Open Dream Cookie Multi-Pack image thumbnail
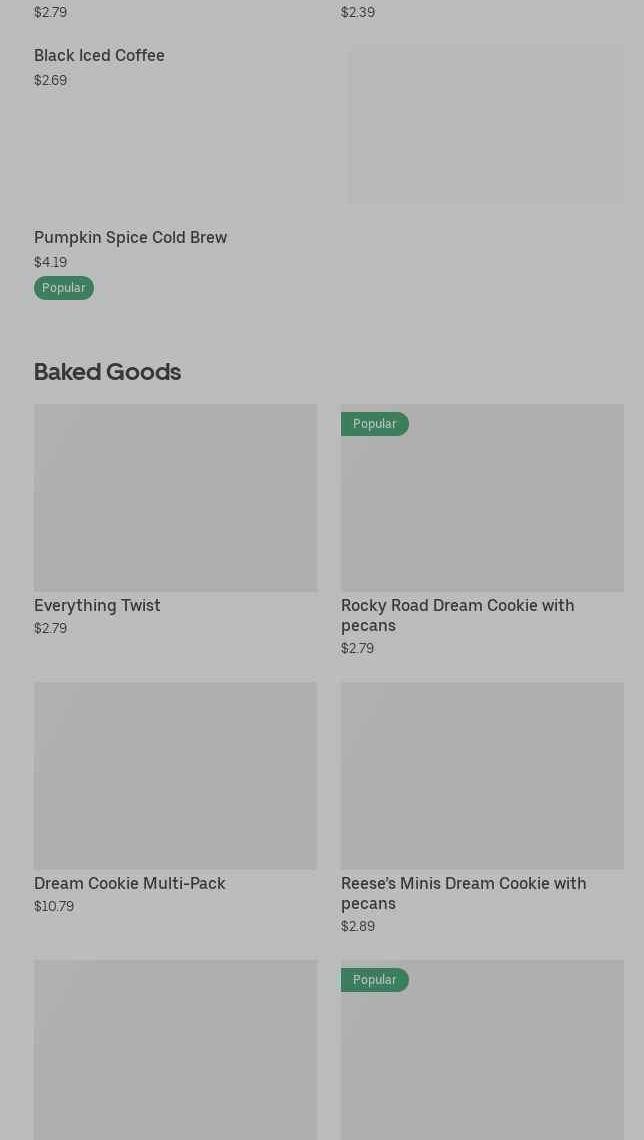 tap(175, 775)
